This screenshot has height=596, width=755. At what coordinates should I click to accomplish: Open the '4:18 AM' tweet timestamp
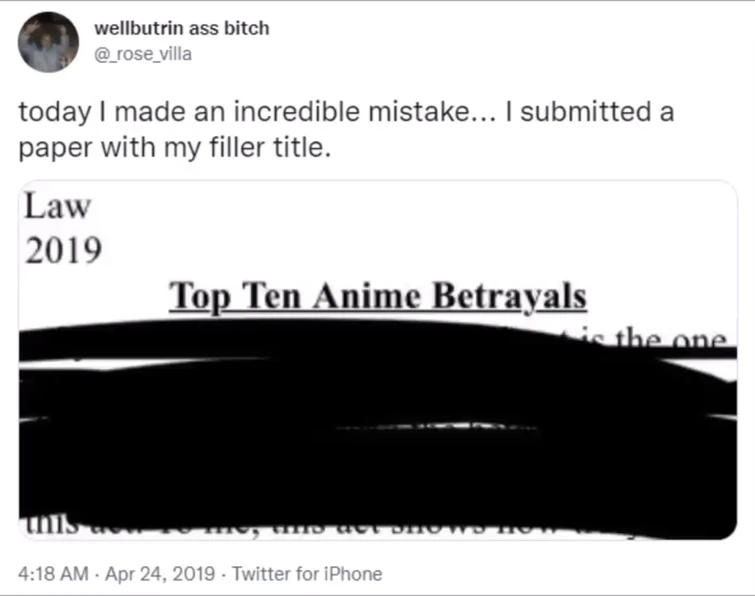[x=53, y=574]
